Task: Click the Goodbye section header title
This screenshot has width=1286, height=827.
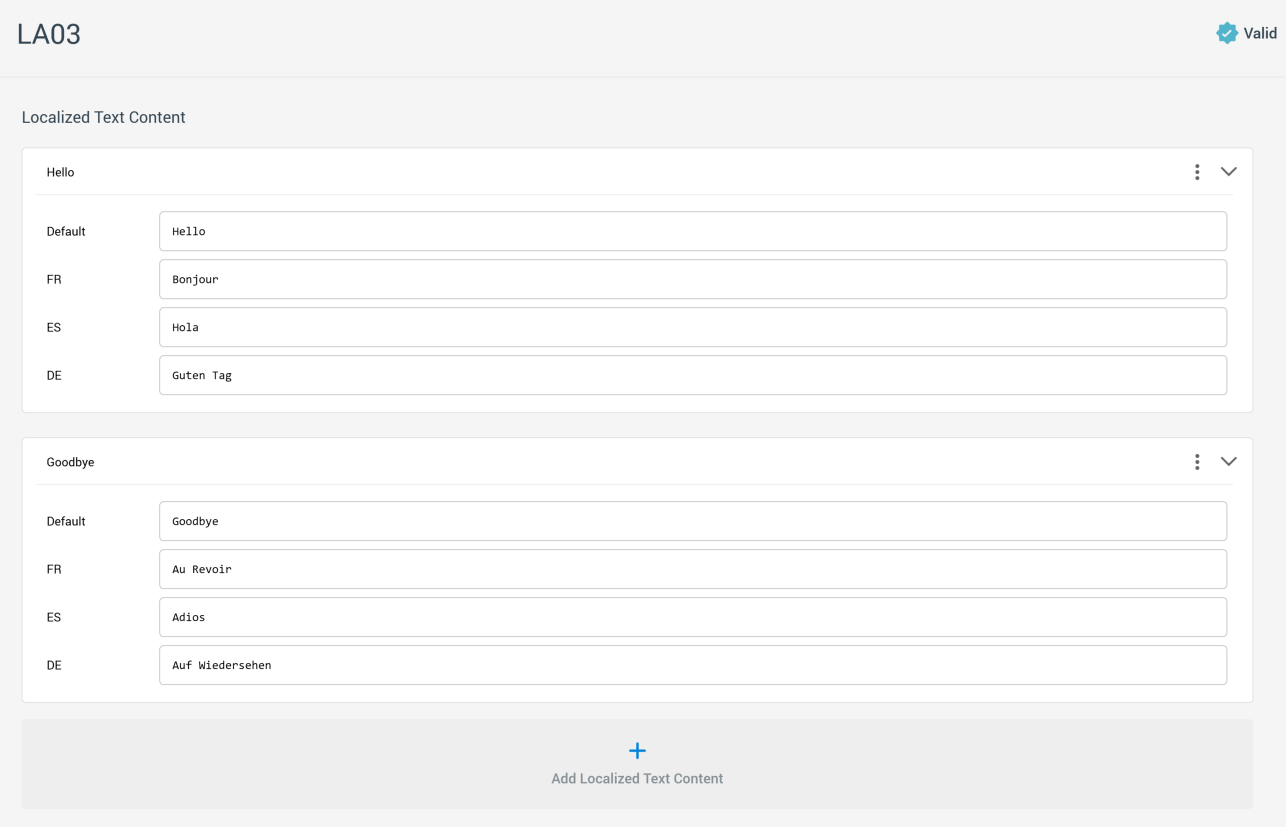Action: tap(70, 462)
